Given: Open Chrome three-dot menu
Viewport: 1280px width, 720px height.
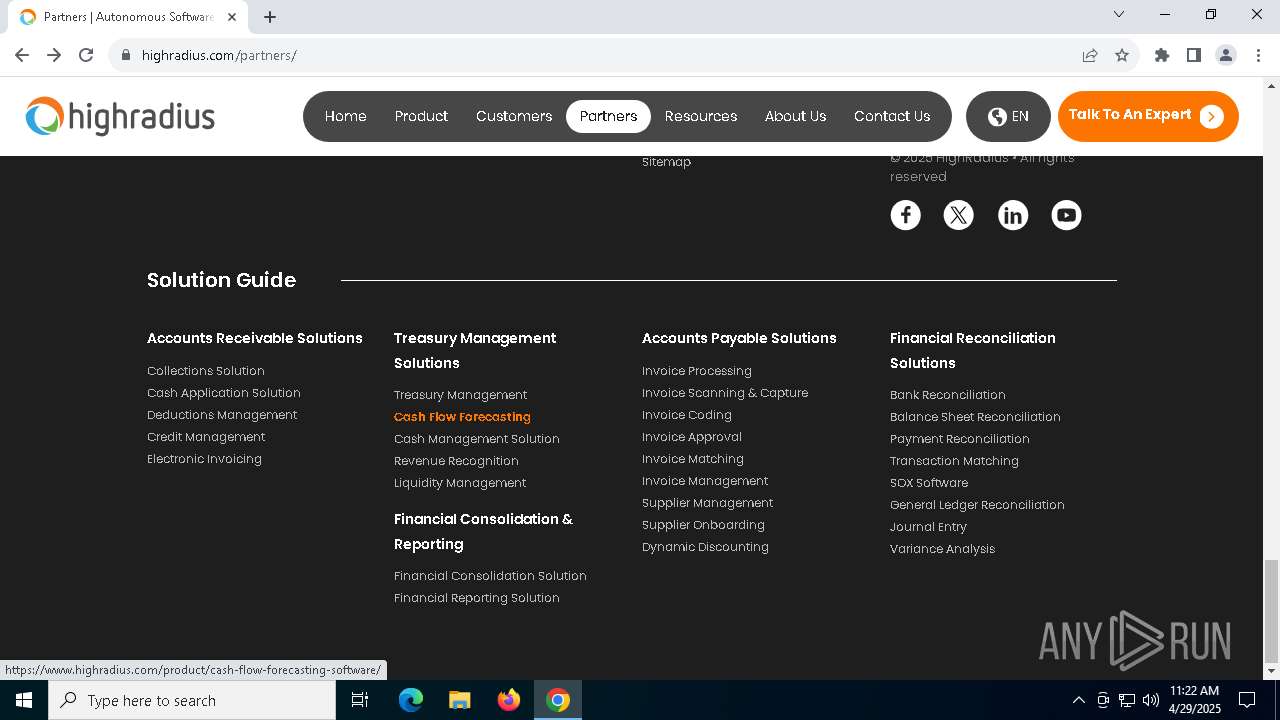Looking at the screenshot, I should click(1258, 55).
